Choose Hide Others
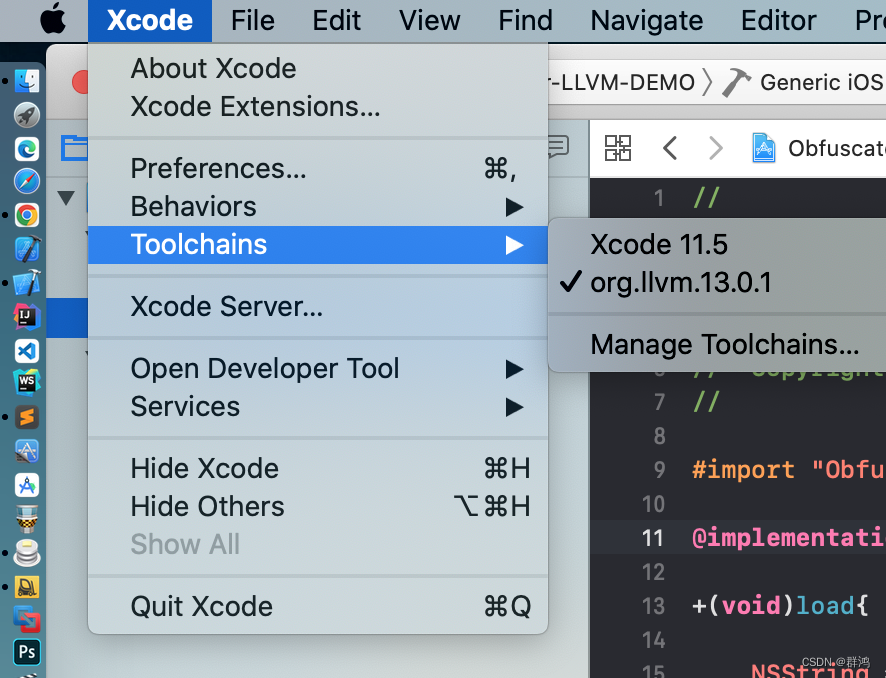The image size is (886, 678). tap(318, 507)
